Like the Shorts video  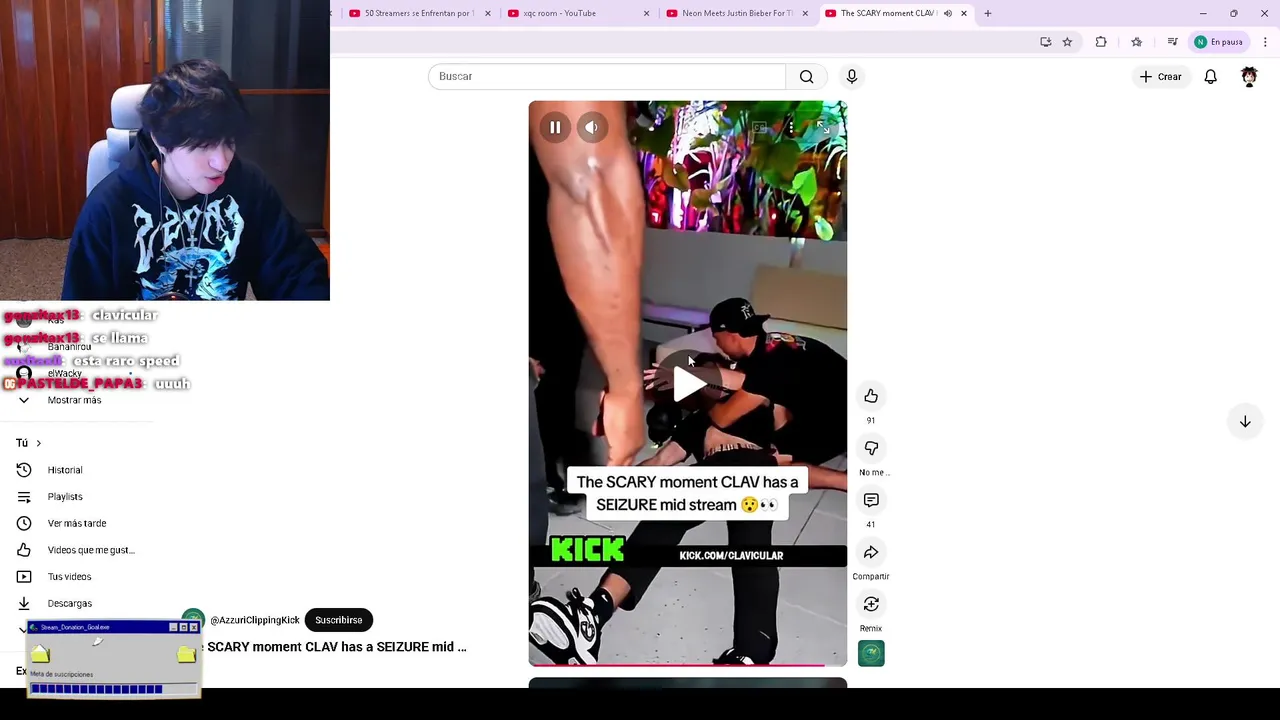(x=871, y=396)
